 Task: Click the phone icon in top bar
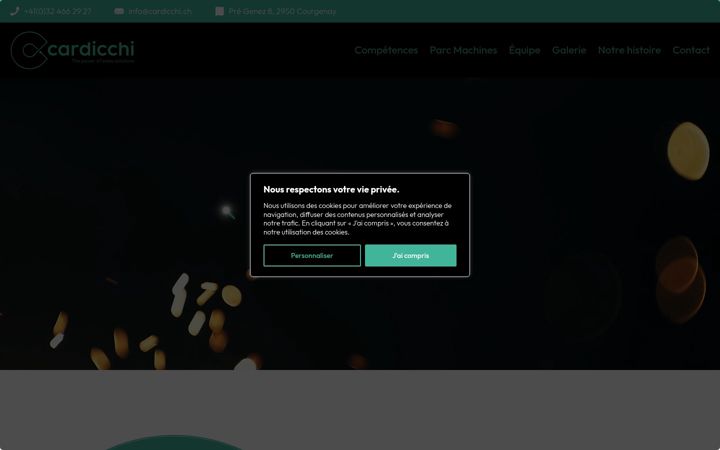coord(15,11)
